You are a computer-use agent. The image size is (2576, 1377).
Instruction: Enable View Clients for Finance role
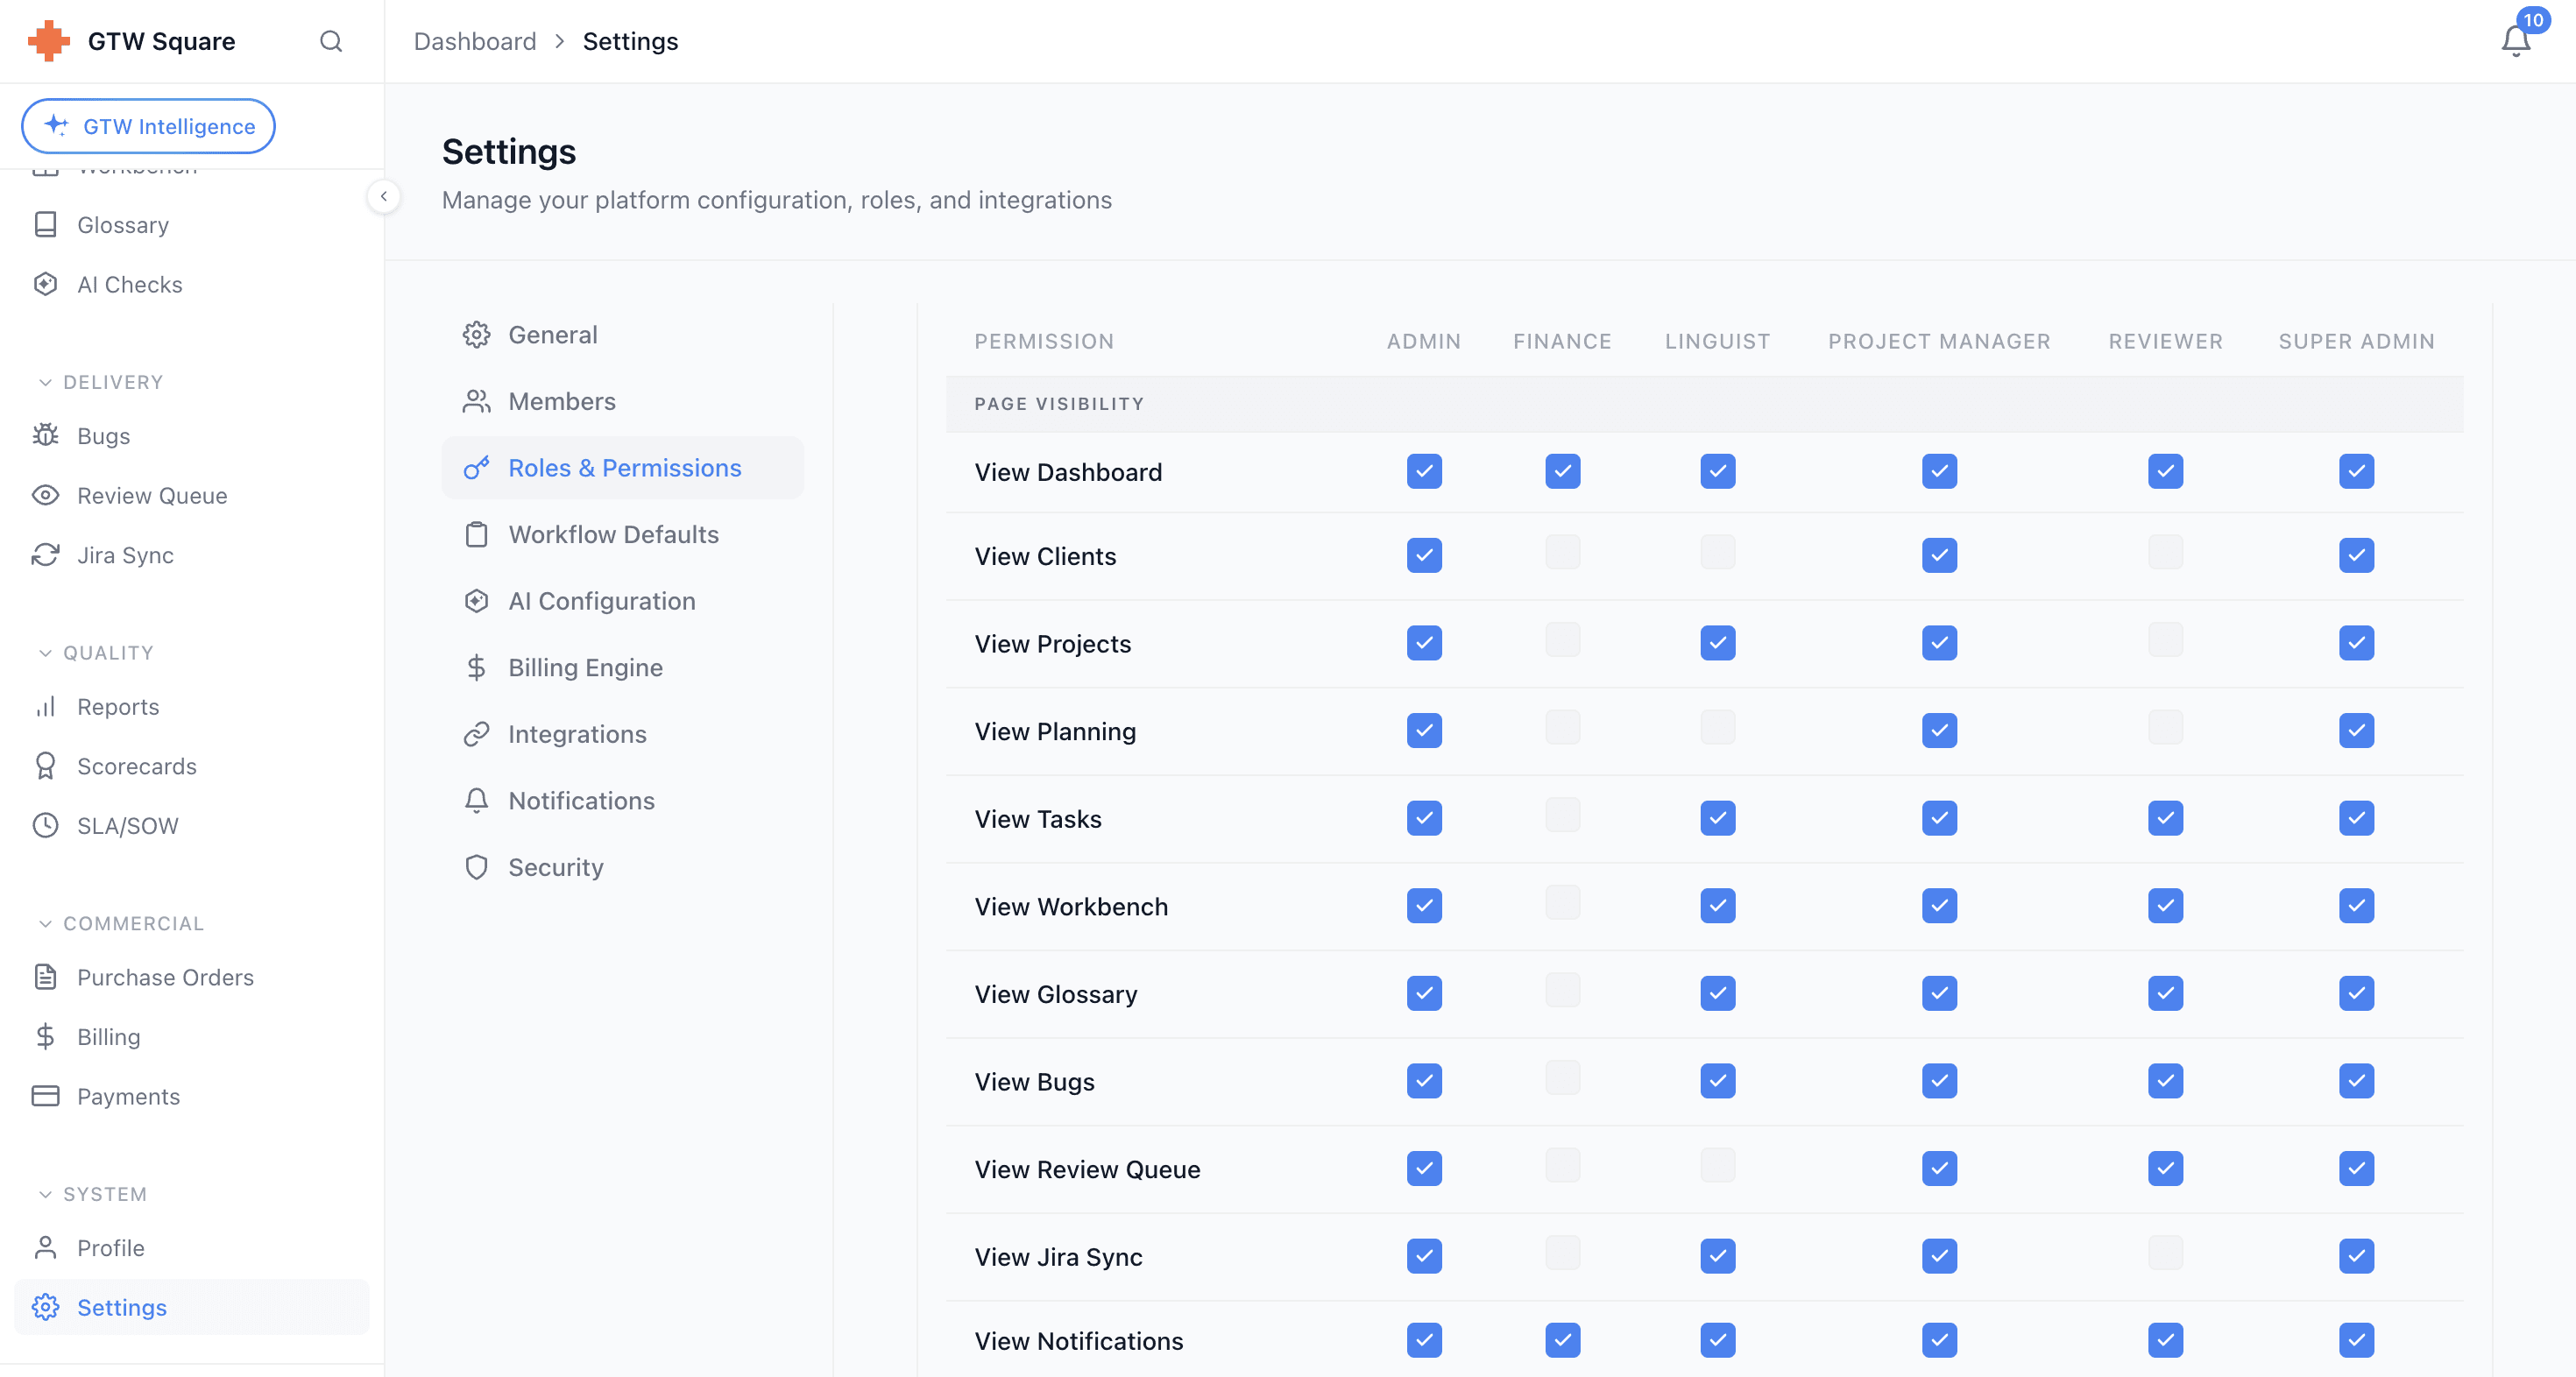(x=1562, y=552)
